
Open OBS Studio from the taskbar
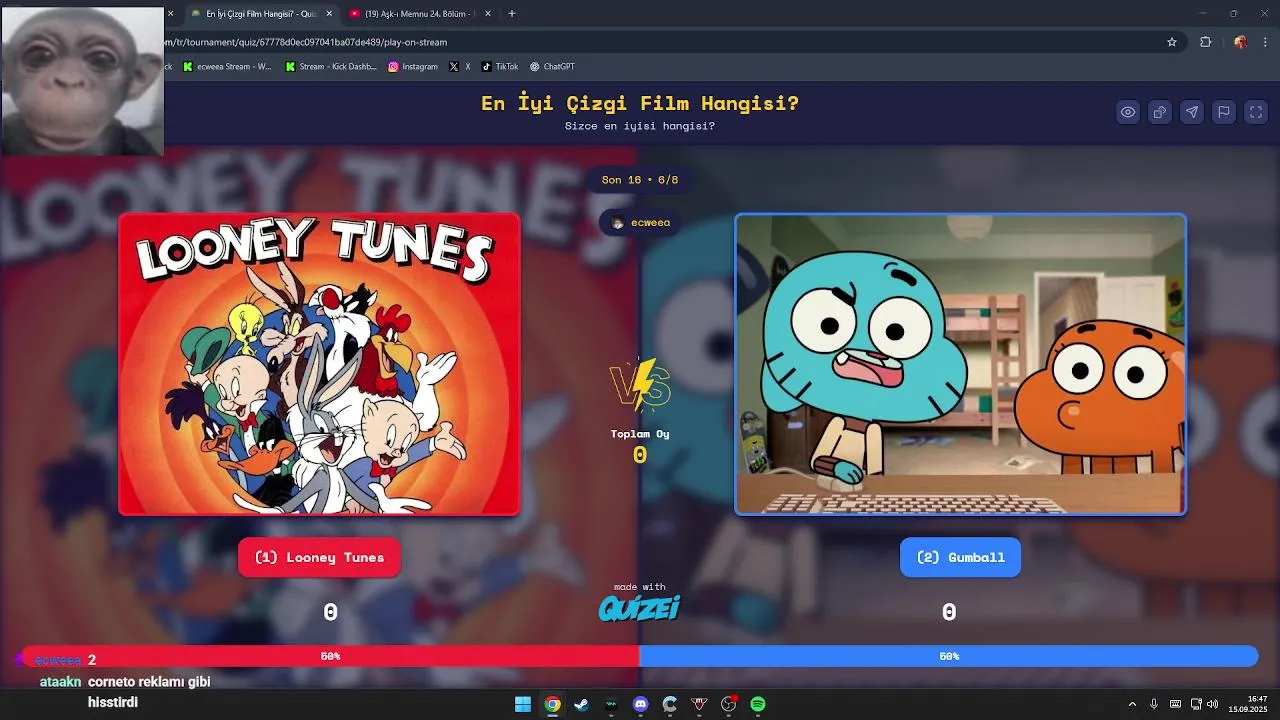tap(728, 704)
